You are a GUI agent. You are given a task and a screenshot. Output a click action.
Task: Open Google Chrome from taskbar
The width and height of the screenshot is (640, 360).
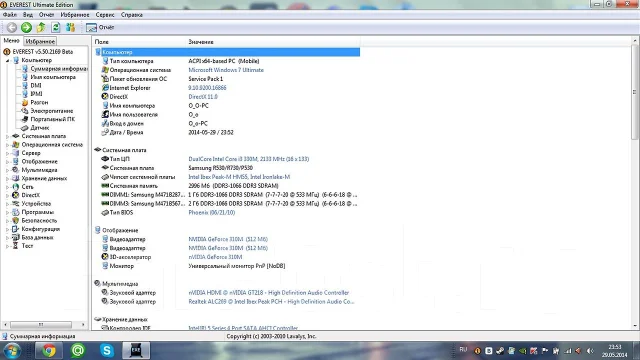[49, 351]
